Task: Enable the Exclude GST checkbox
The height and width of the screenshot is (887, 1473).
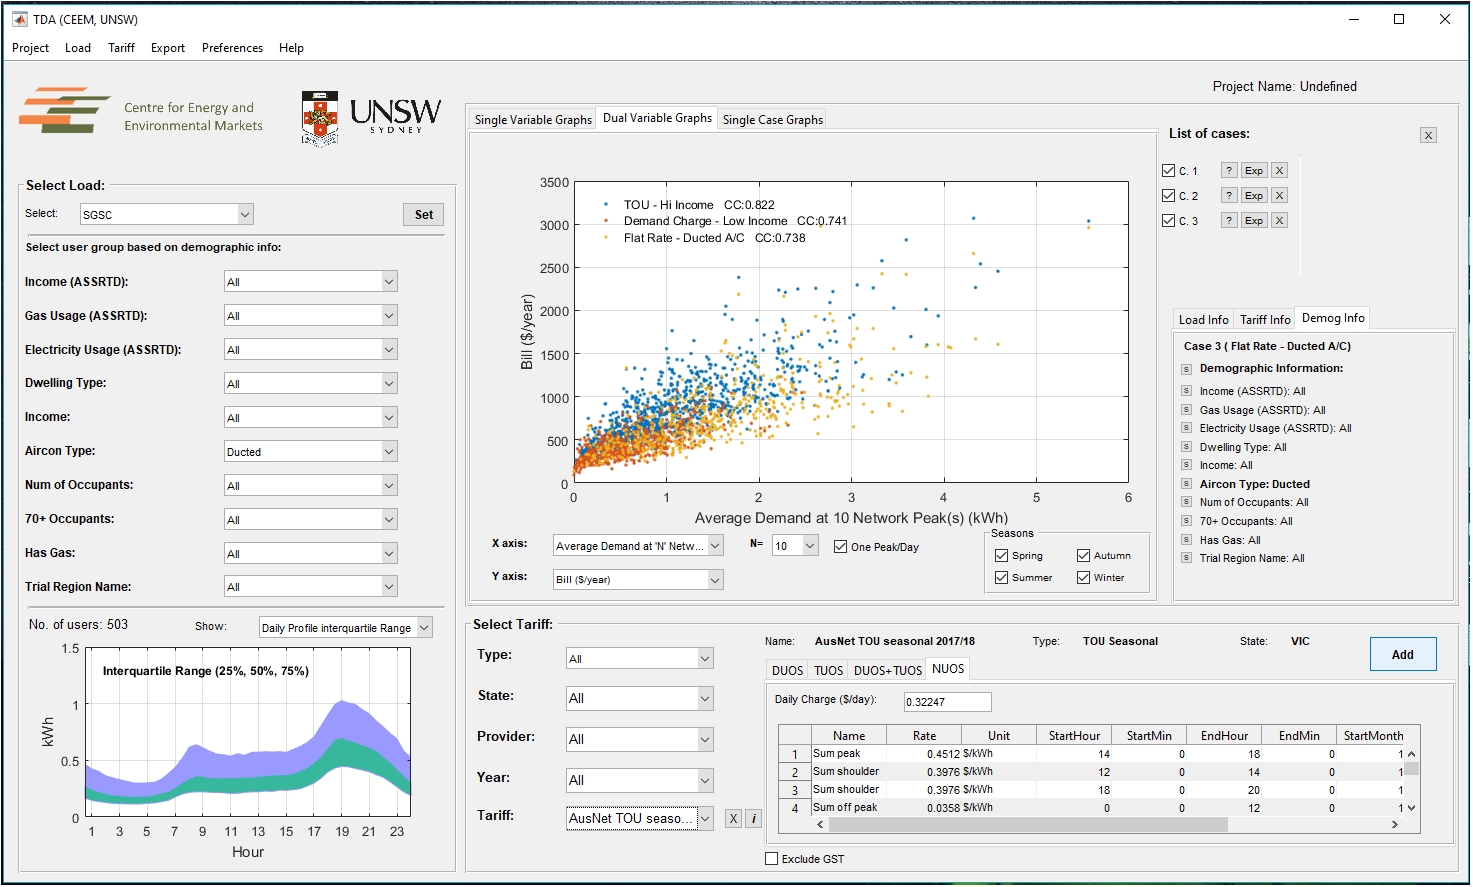Action: point(771,858)
